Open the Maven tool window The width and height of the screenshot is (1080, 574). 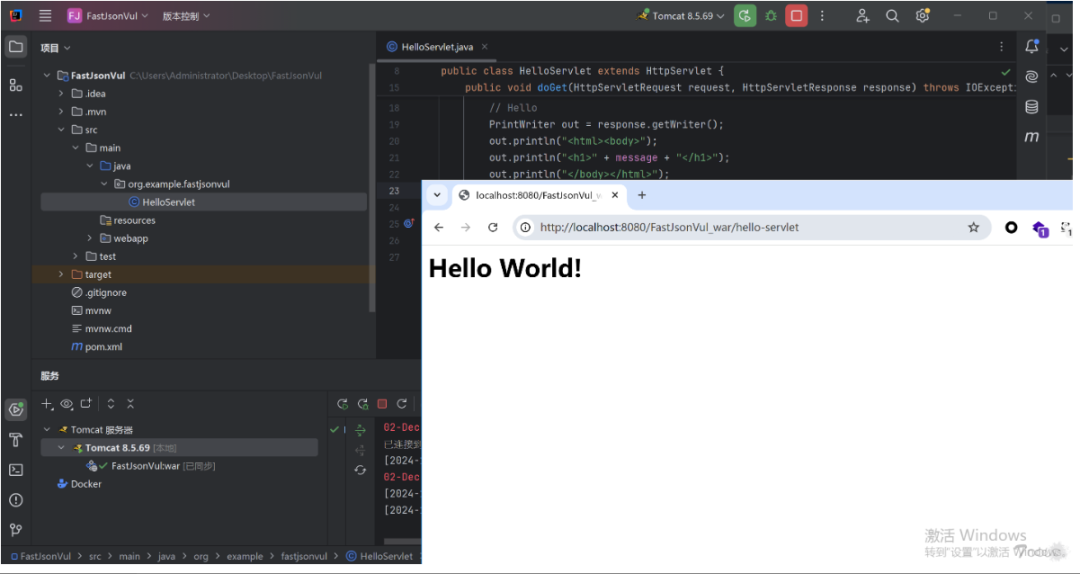tap(1032, 136)
